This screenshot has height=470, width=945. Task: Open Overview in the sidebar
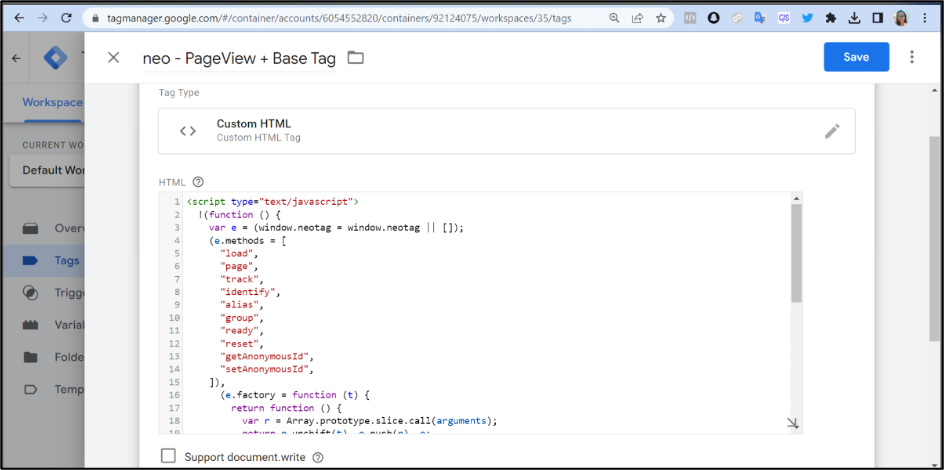point(42,228)
